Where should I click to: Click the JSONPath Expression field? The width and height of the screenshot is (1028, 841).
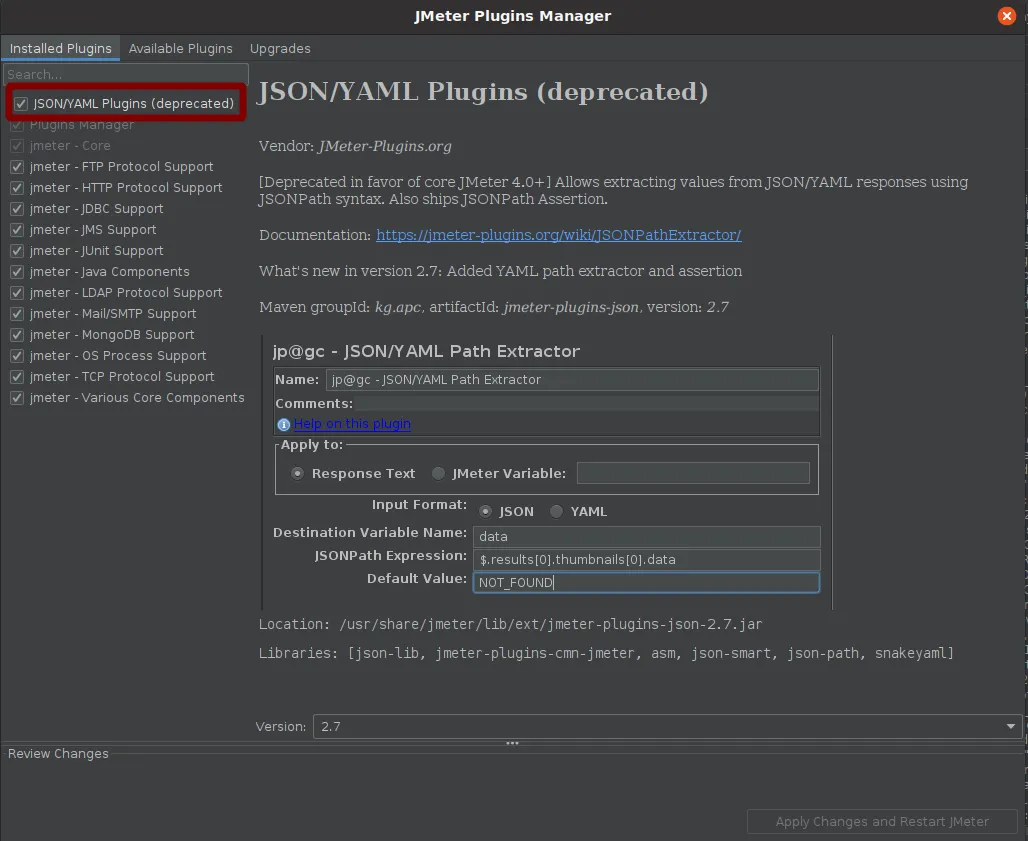pos(646,559)
